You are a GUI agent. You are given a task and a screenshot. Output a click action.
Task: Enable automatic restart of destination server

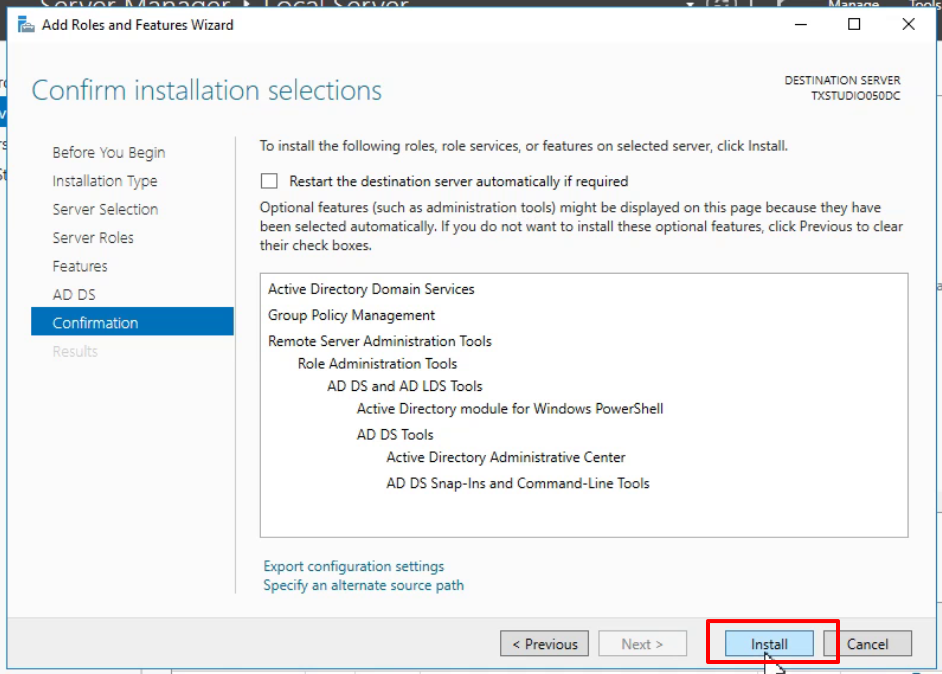click(x=269, y=181)
